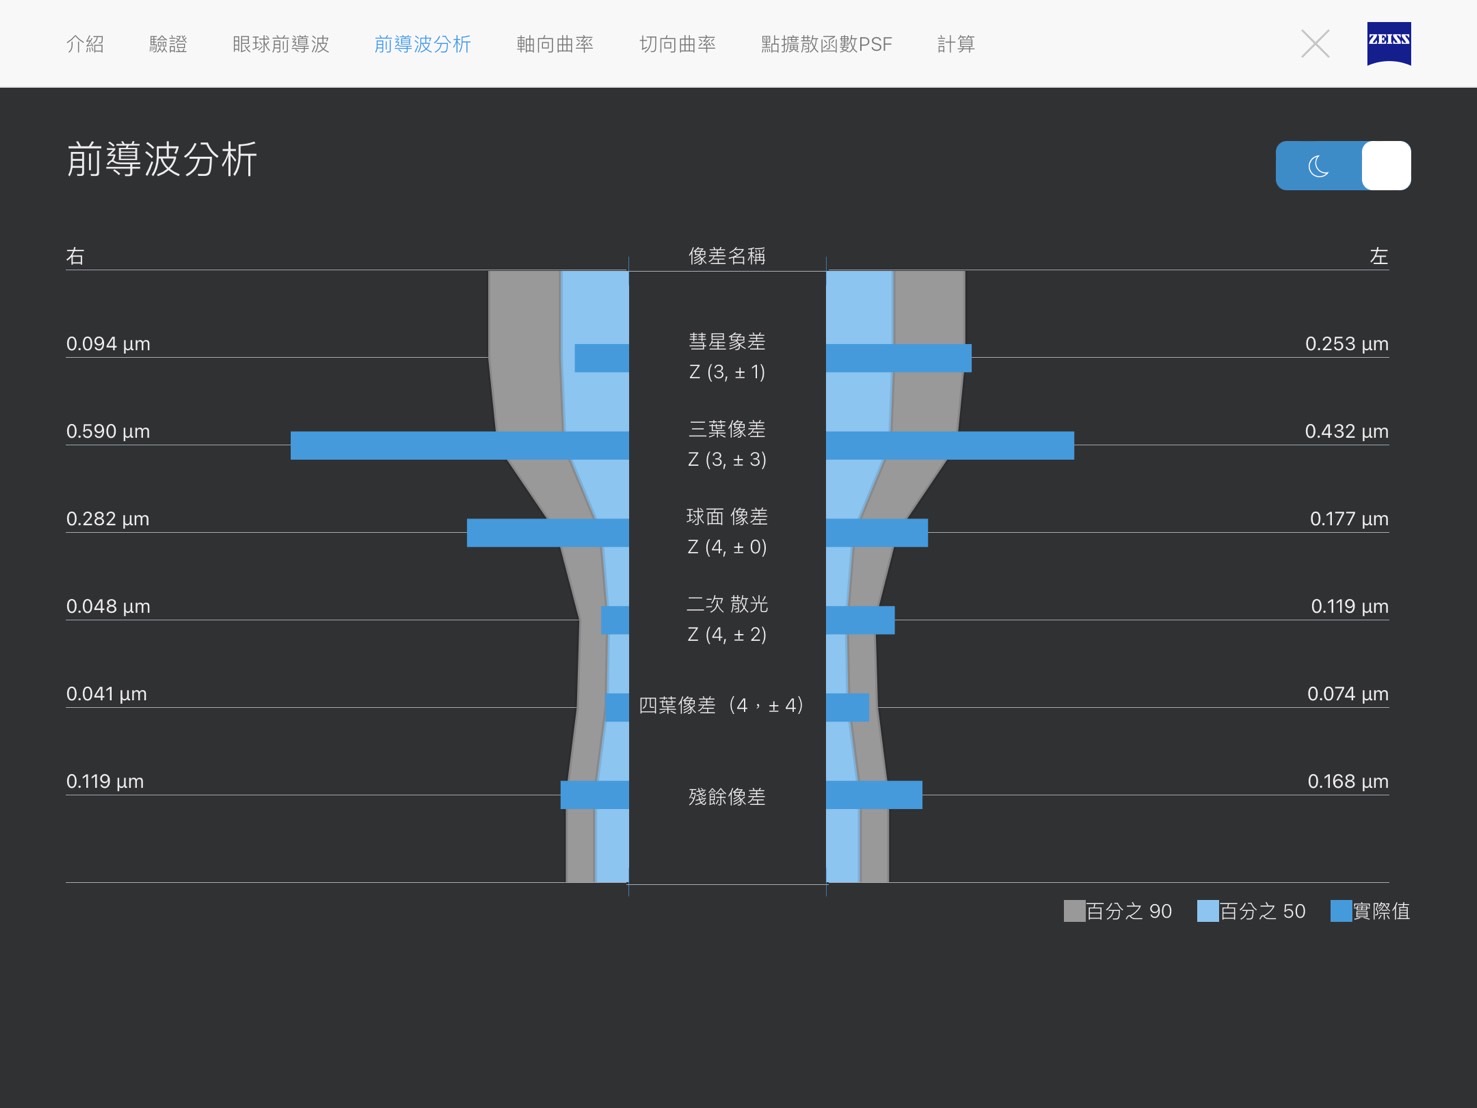This screenshot has width=1477, height=1108.
Task: Click the 左 eye header
Action: coord(1379,256)
